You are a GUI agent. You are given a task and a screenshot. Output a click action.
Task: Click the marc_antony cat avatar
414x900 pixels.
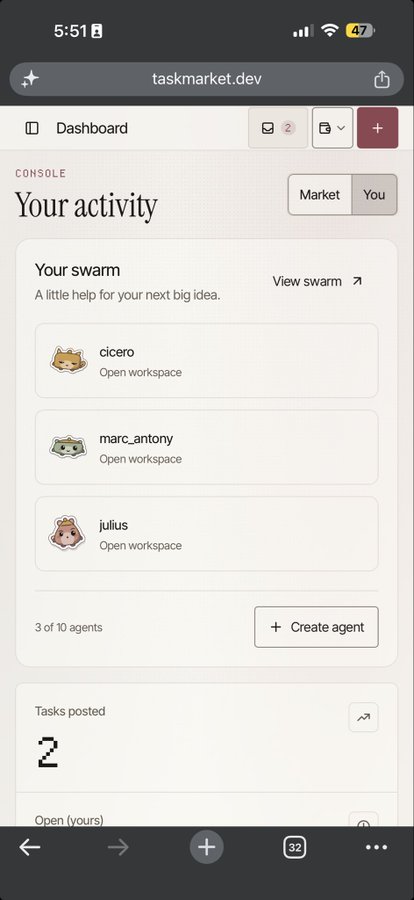tap(68, 447)
